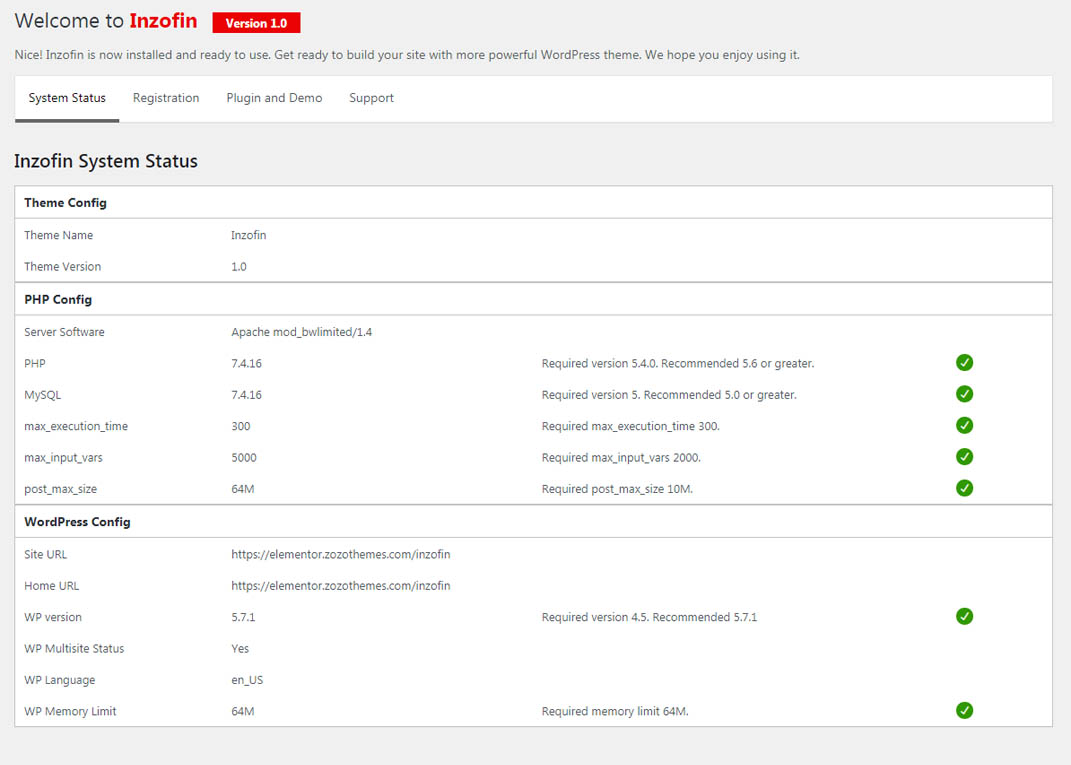Click the PHP Config section header

58,300
